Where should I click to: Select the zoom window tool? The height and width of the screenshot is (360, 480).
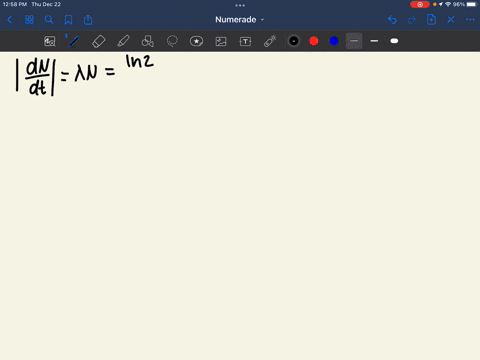pos(50,41)
